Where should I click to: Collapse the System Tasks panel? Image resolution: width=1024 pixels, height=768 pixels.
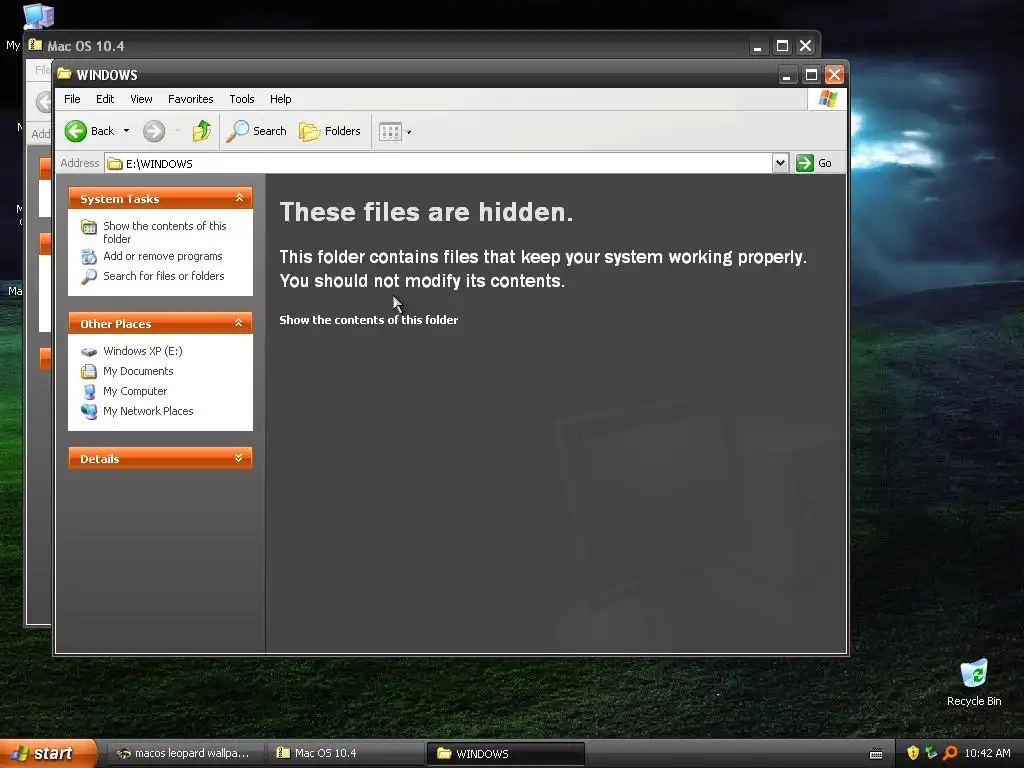[239, 198]
